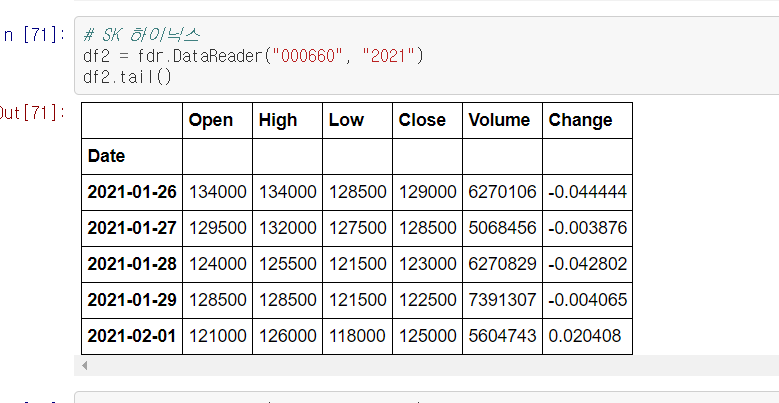Click the Low column header
779x403 pixels.
point(346,120)
